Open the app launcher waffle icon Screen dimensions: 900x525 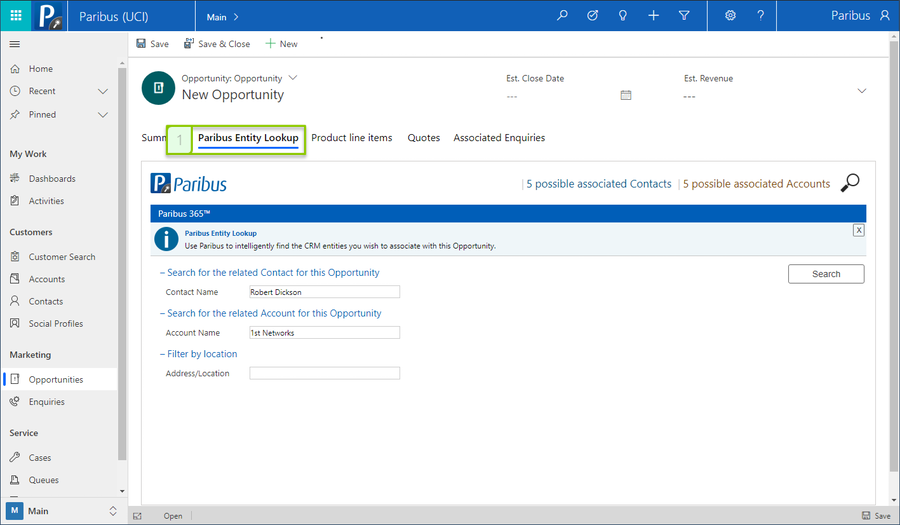pos(15,15)
